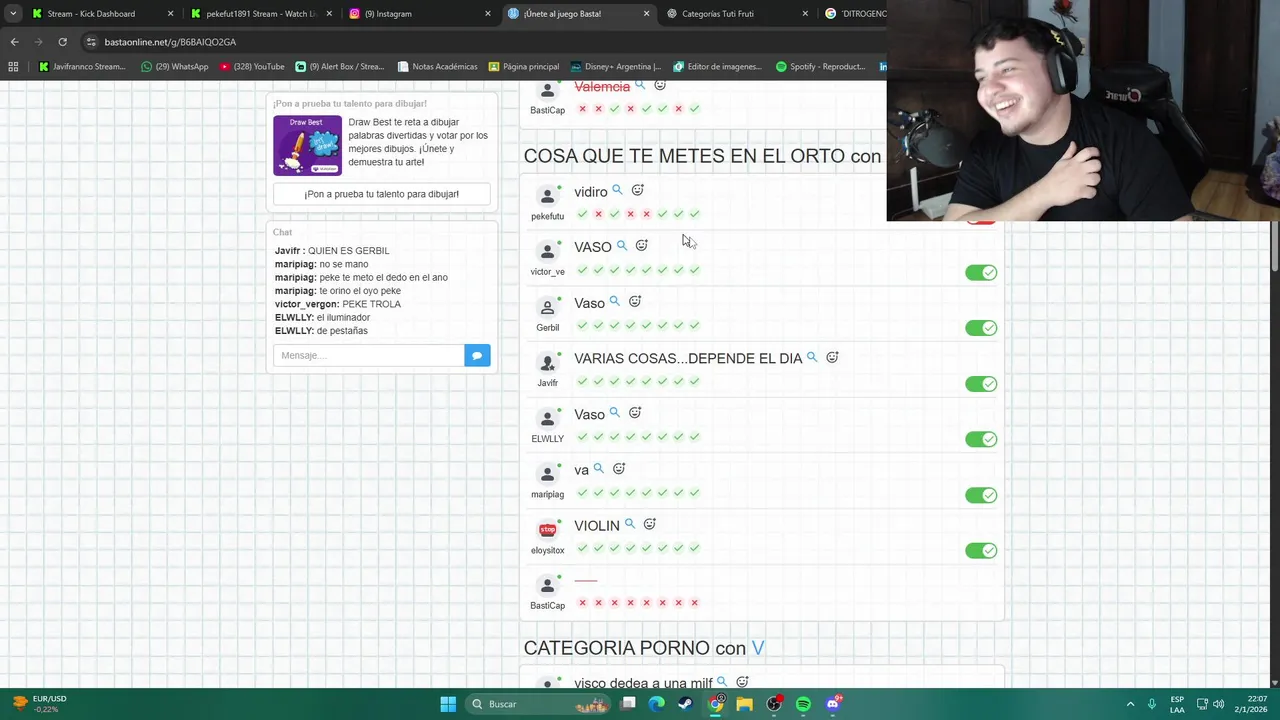This screenshot has height=720, width=1280.
Task: Close the ¡Únete al juego Basta! tab
Action: pos(646,14)
